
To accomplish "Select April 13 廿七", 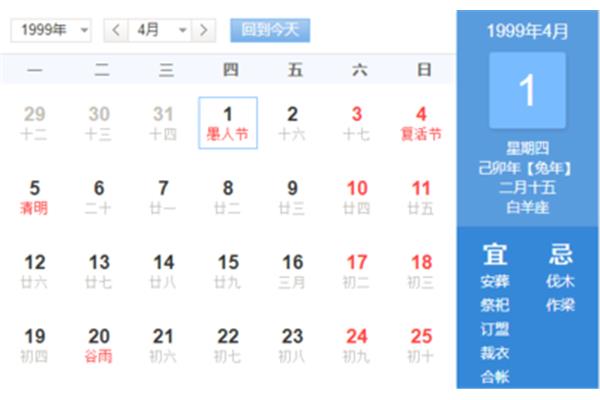I will tap(99, 271).
